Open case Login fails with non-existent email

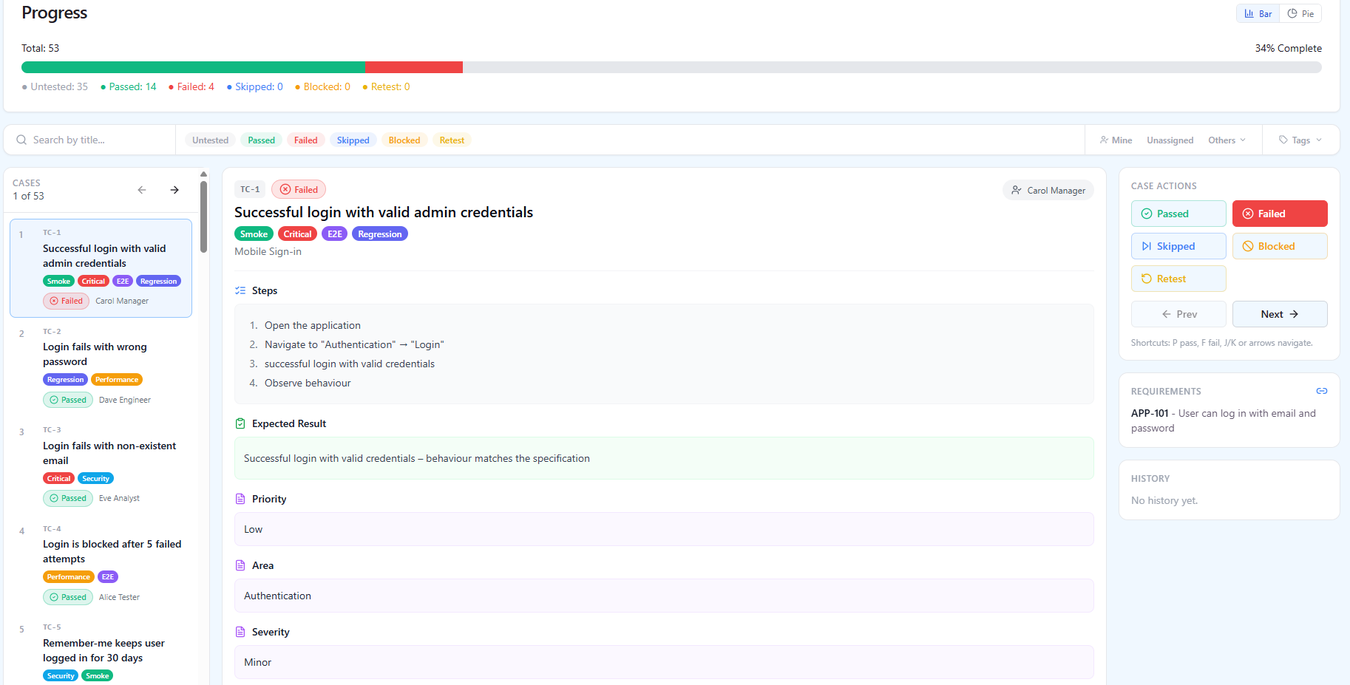[101, 466]
